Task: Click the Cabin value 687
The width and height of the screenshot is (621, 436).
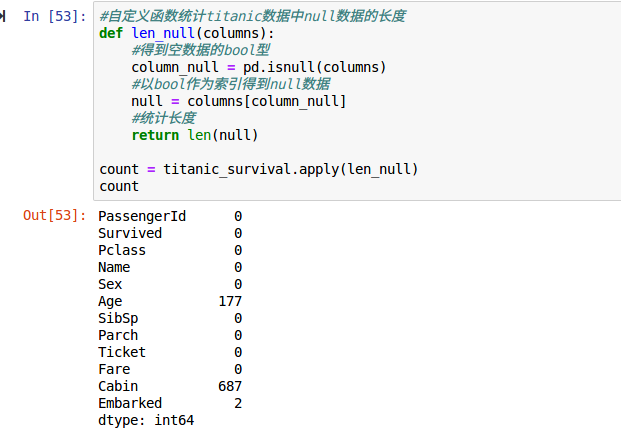Action: [230, 386]
